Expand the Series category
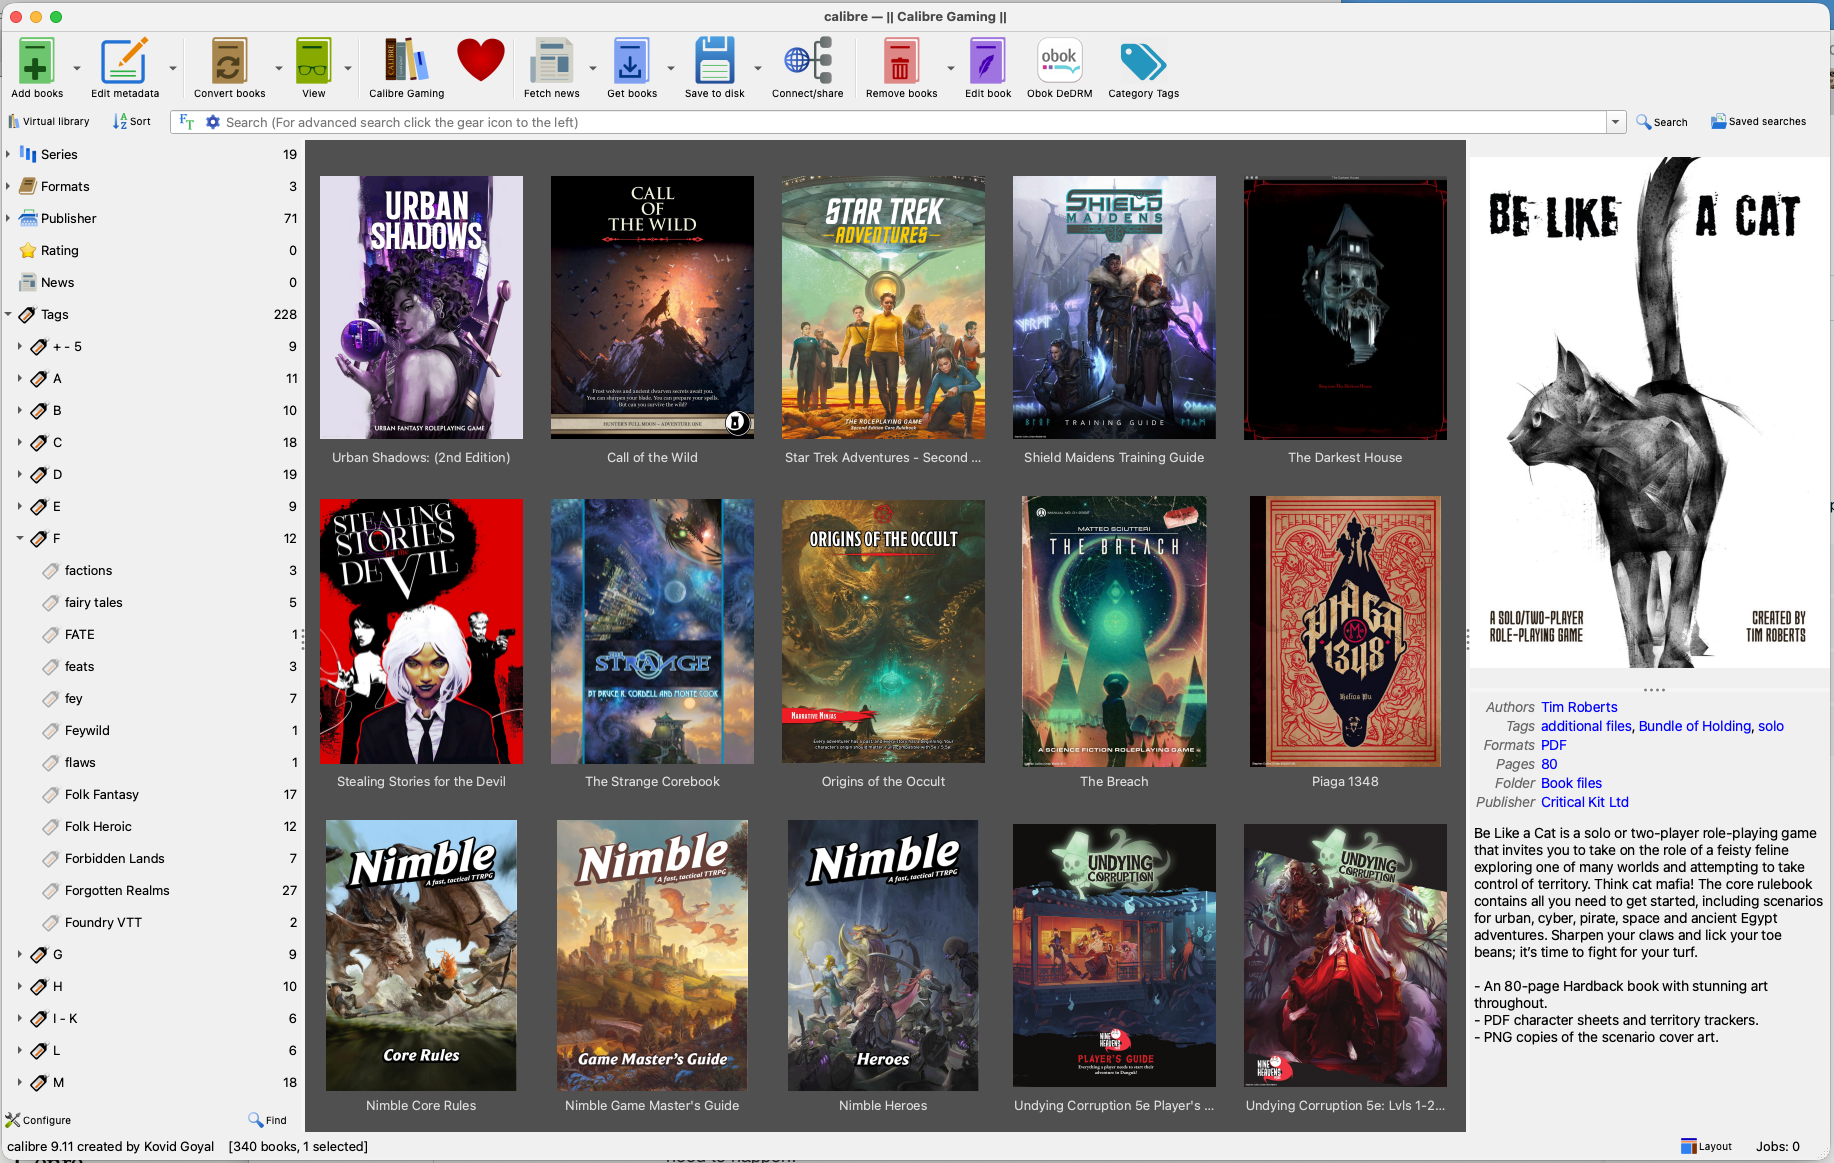The image size is (1834, 1163). pos(8,154)
